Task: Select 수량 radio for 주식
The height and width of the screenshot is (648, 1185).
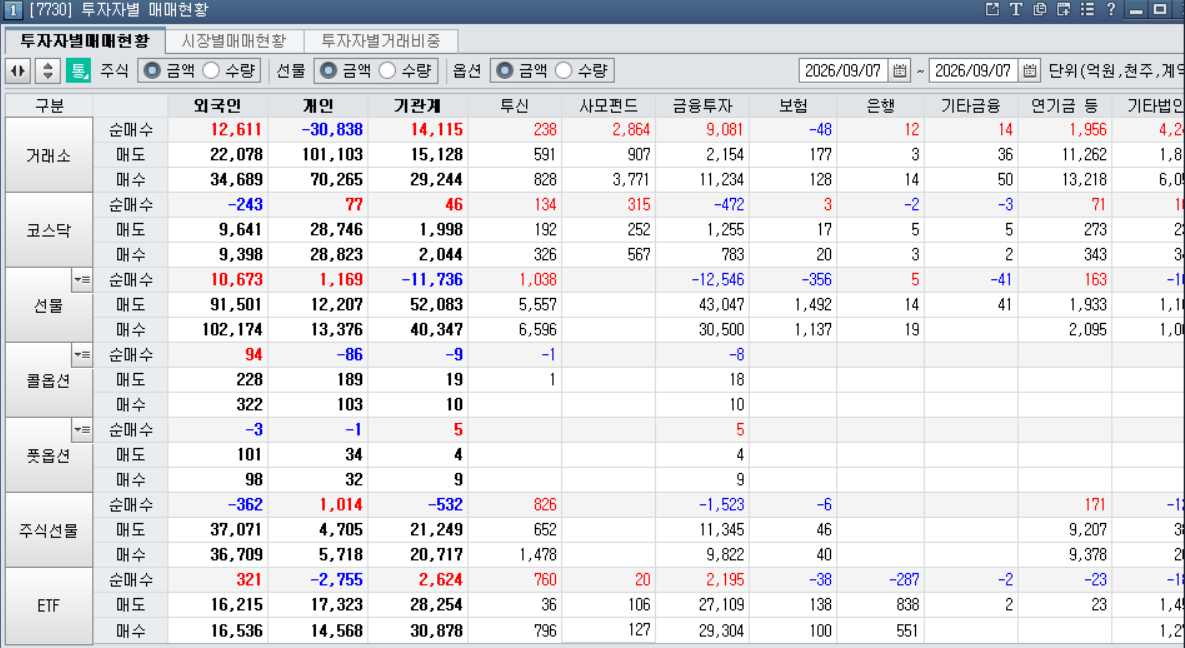Action: pyautogui.click(x=231, y=71)
